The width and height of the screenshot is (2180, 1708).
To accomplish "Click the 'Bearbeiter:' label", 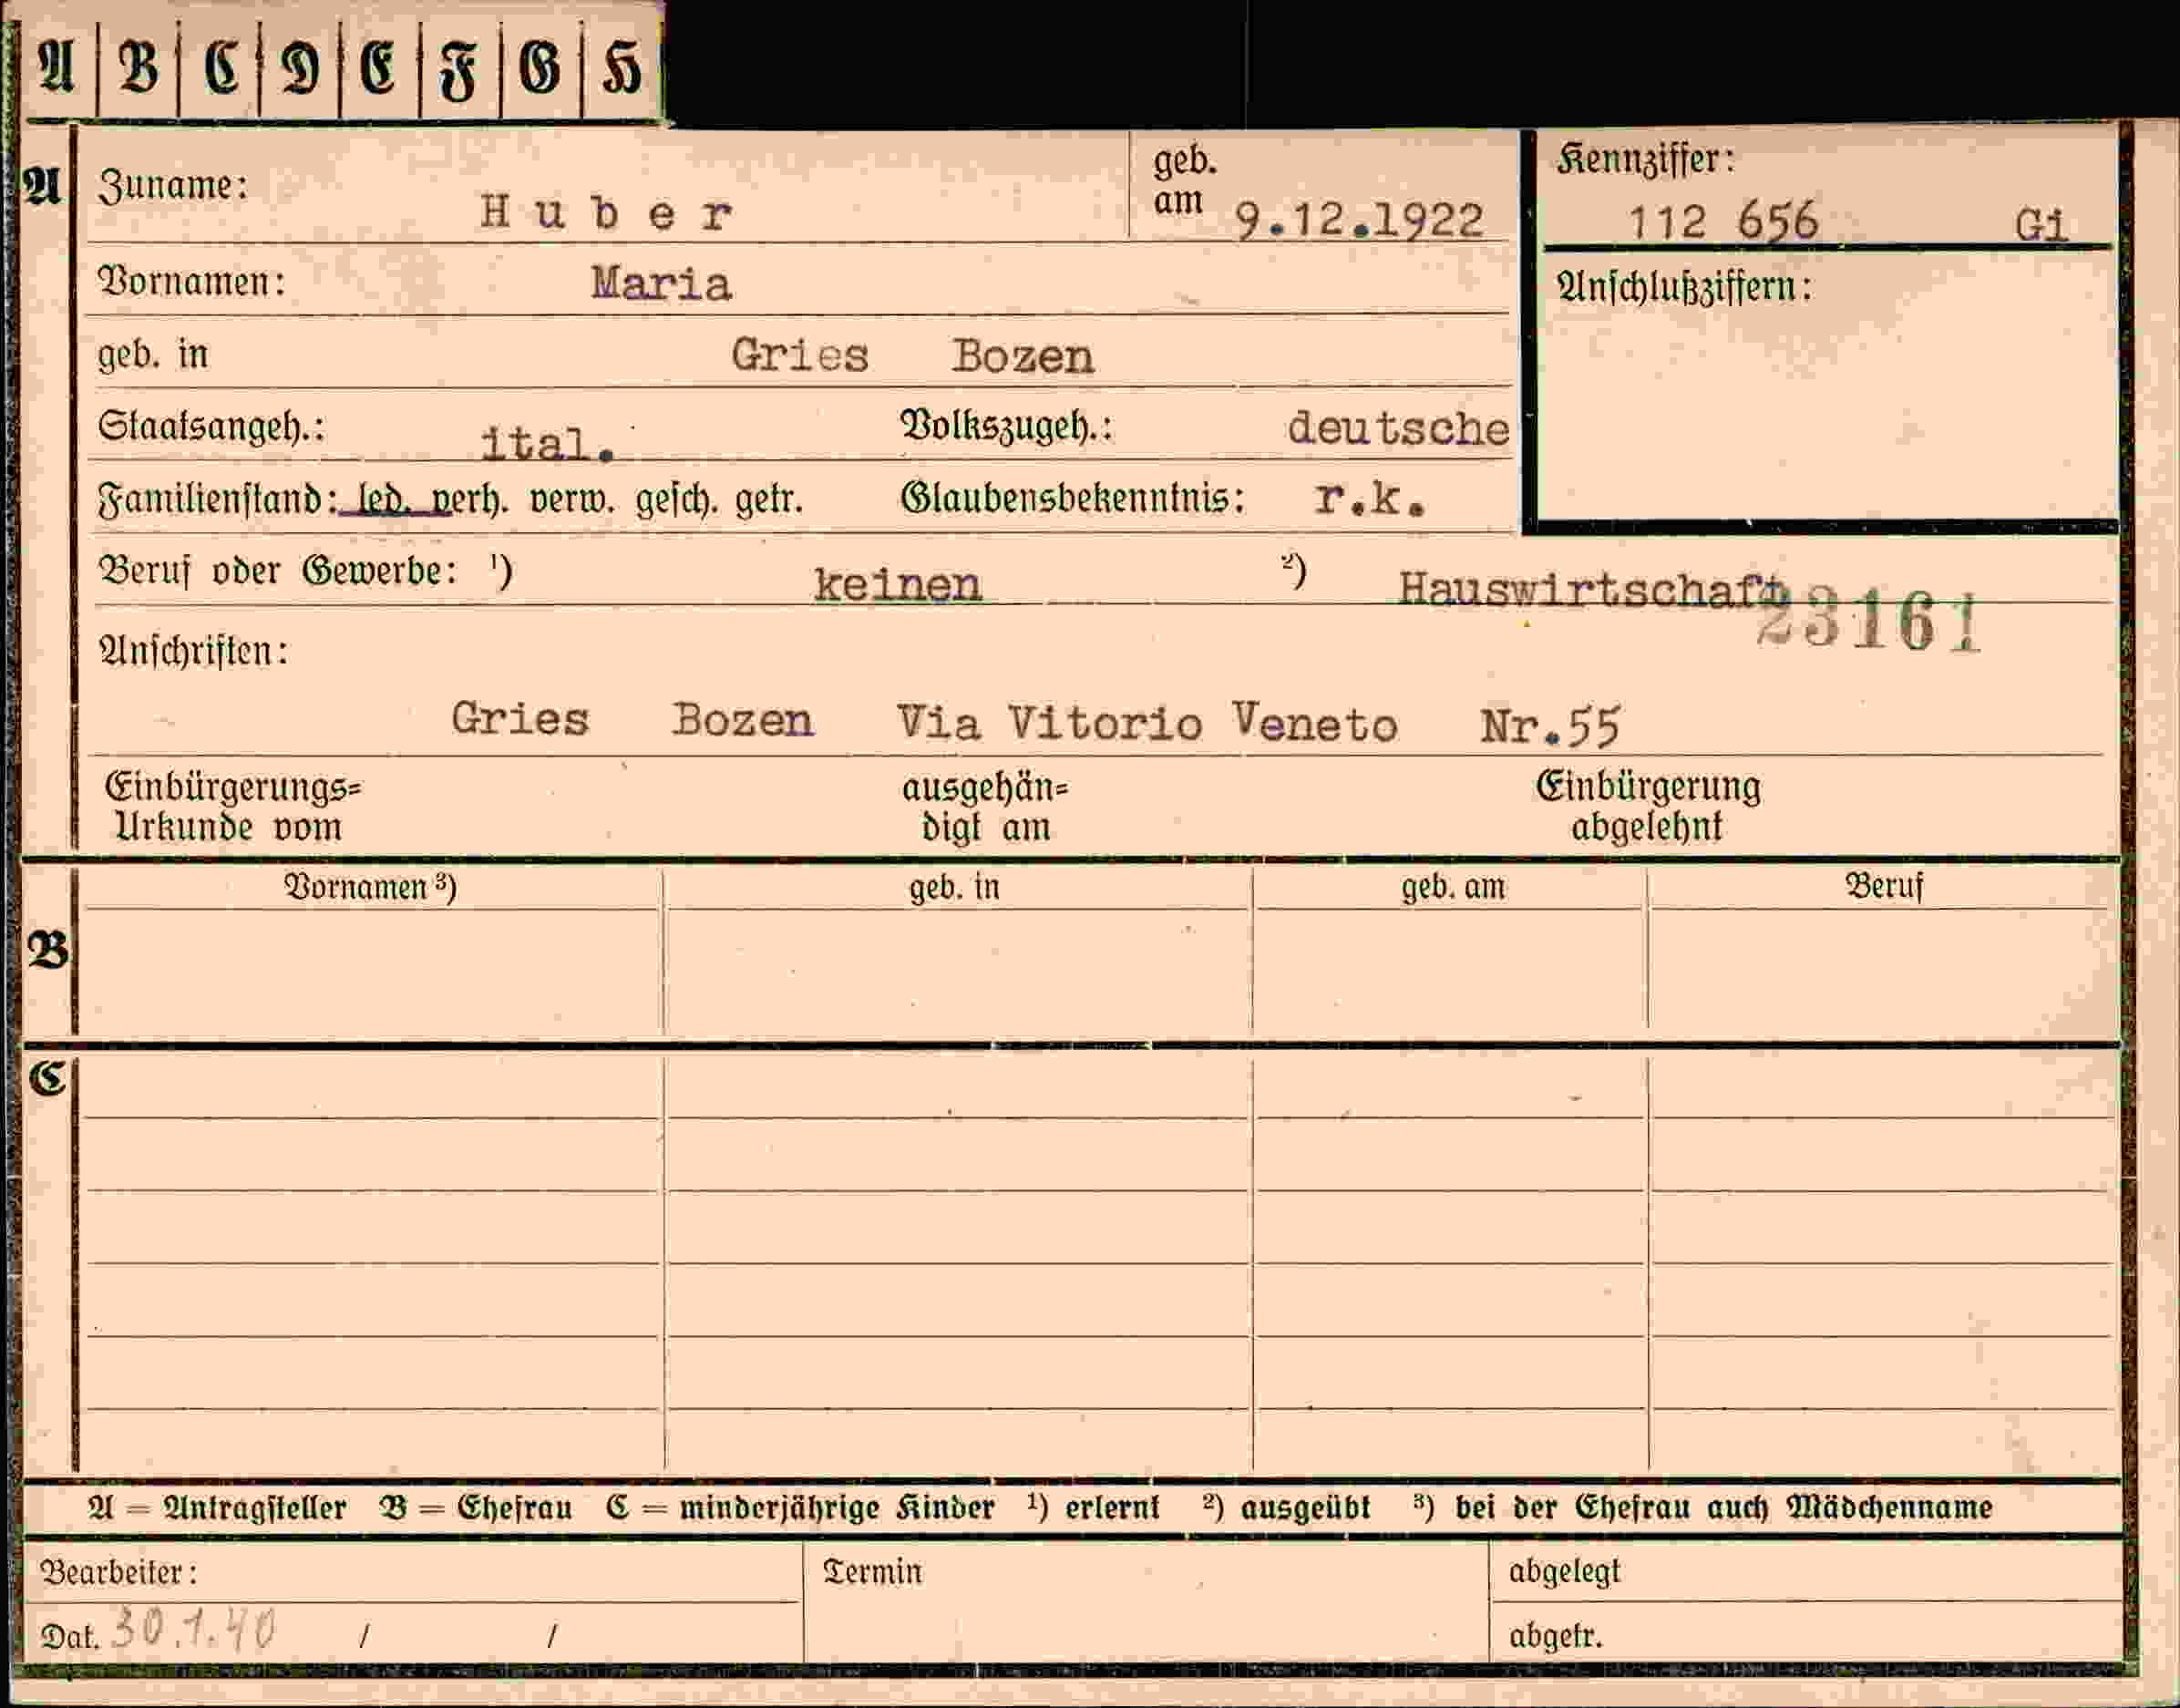I will click(119, 1573).
